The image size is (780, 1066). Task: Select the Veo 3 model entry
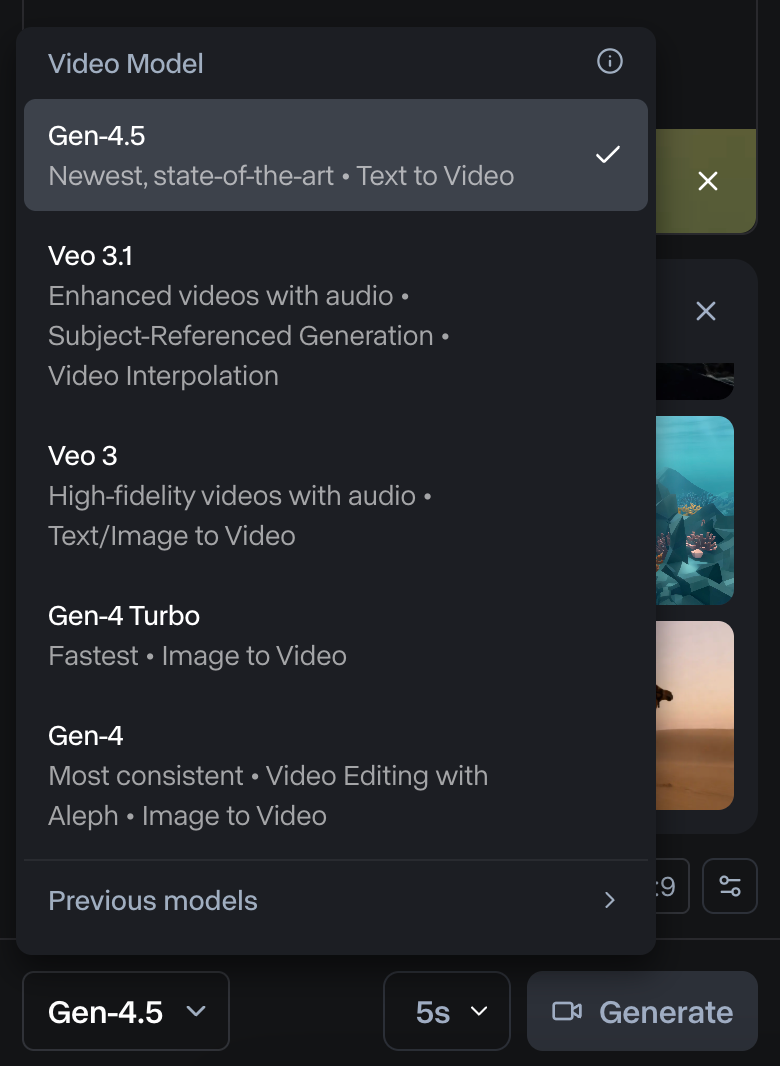click(300, 495)
